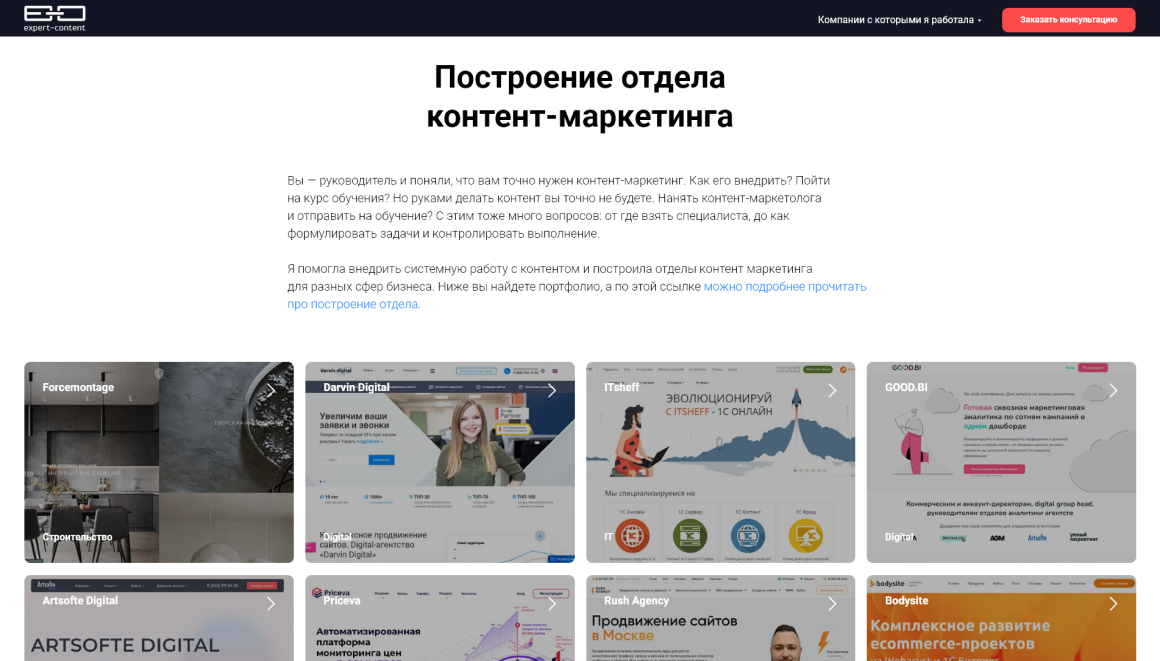Screen dimensions: 1160x661
Task: Open the Forcemontage portfolio thumbnail
Action: tap(159, 462)
